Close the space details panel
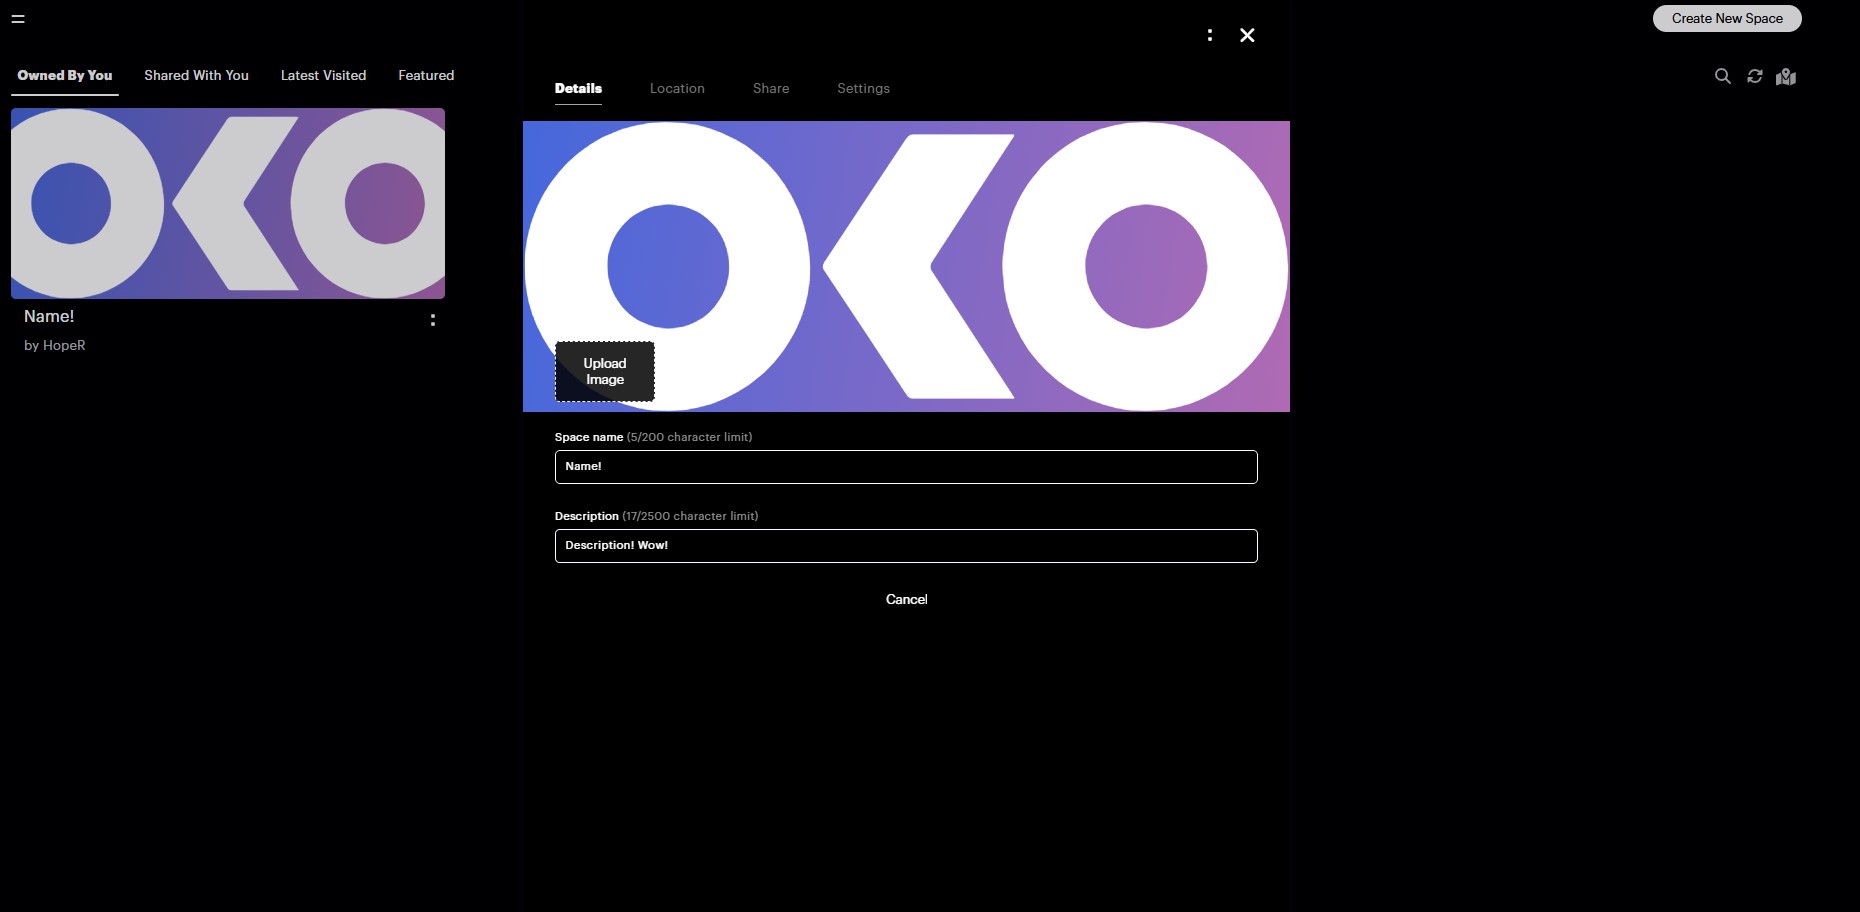The height and width of the screenshot is (912, 1860). click(x=1247, y=35)
